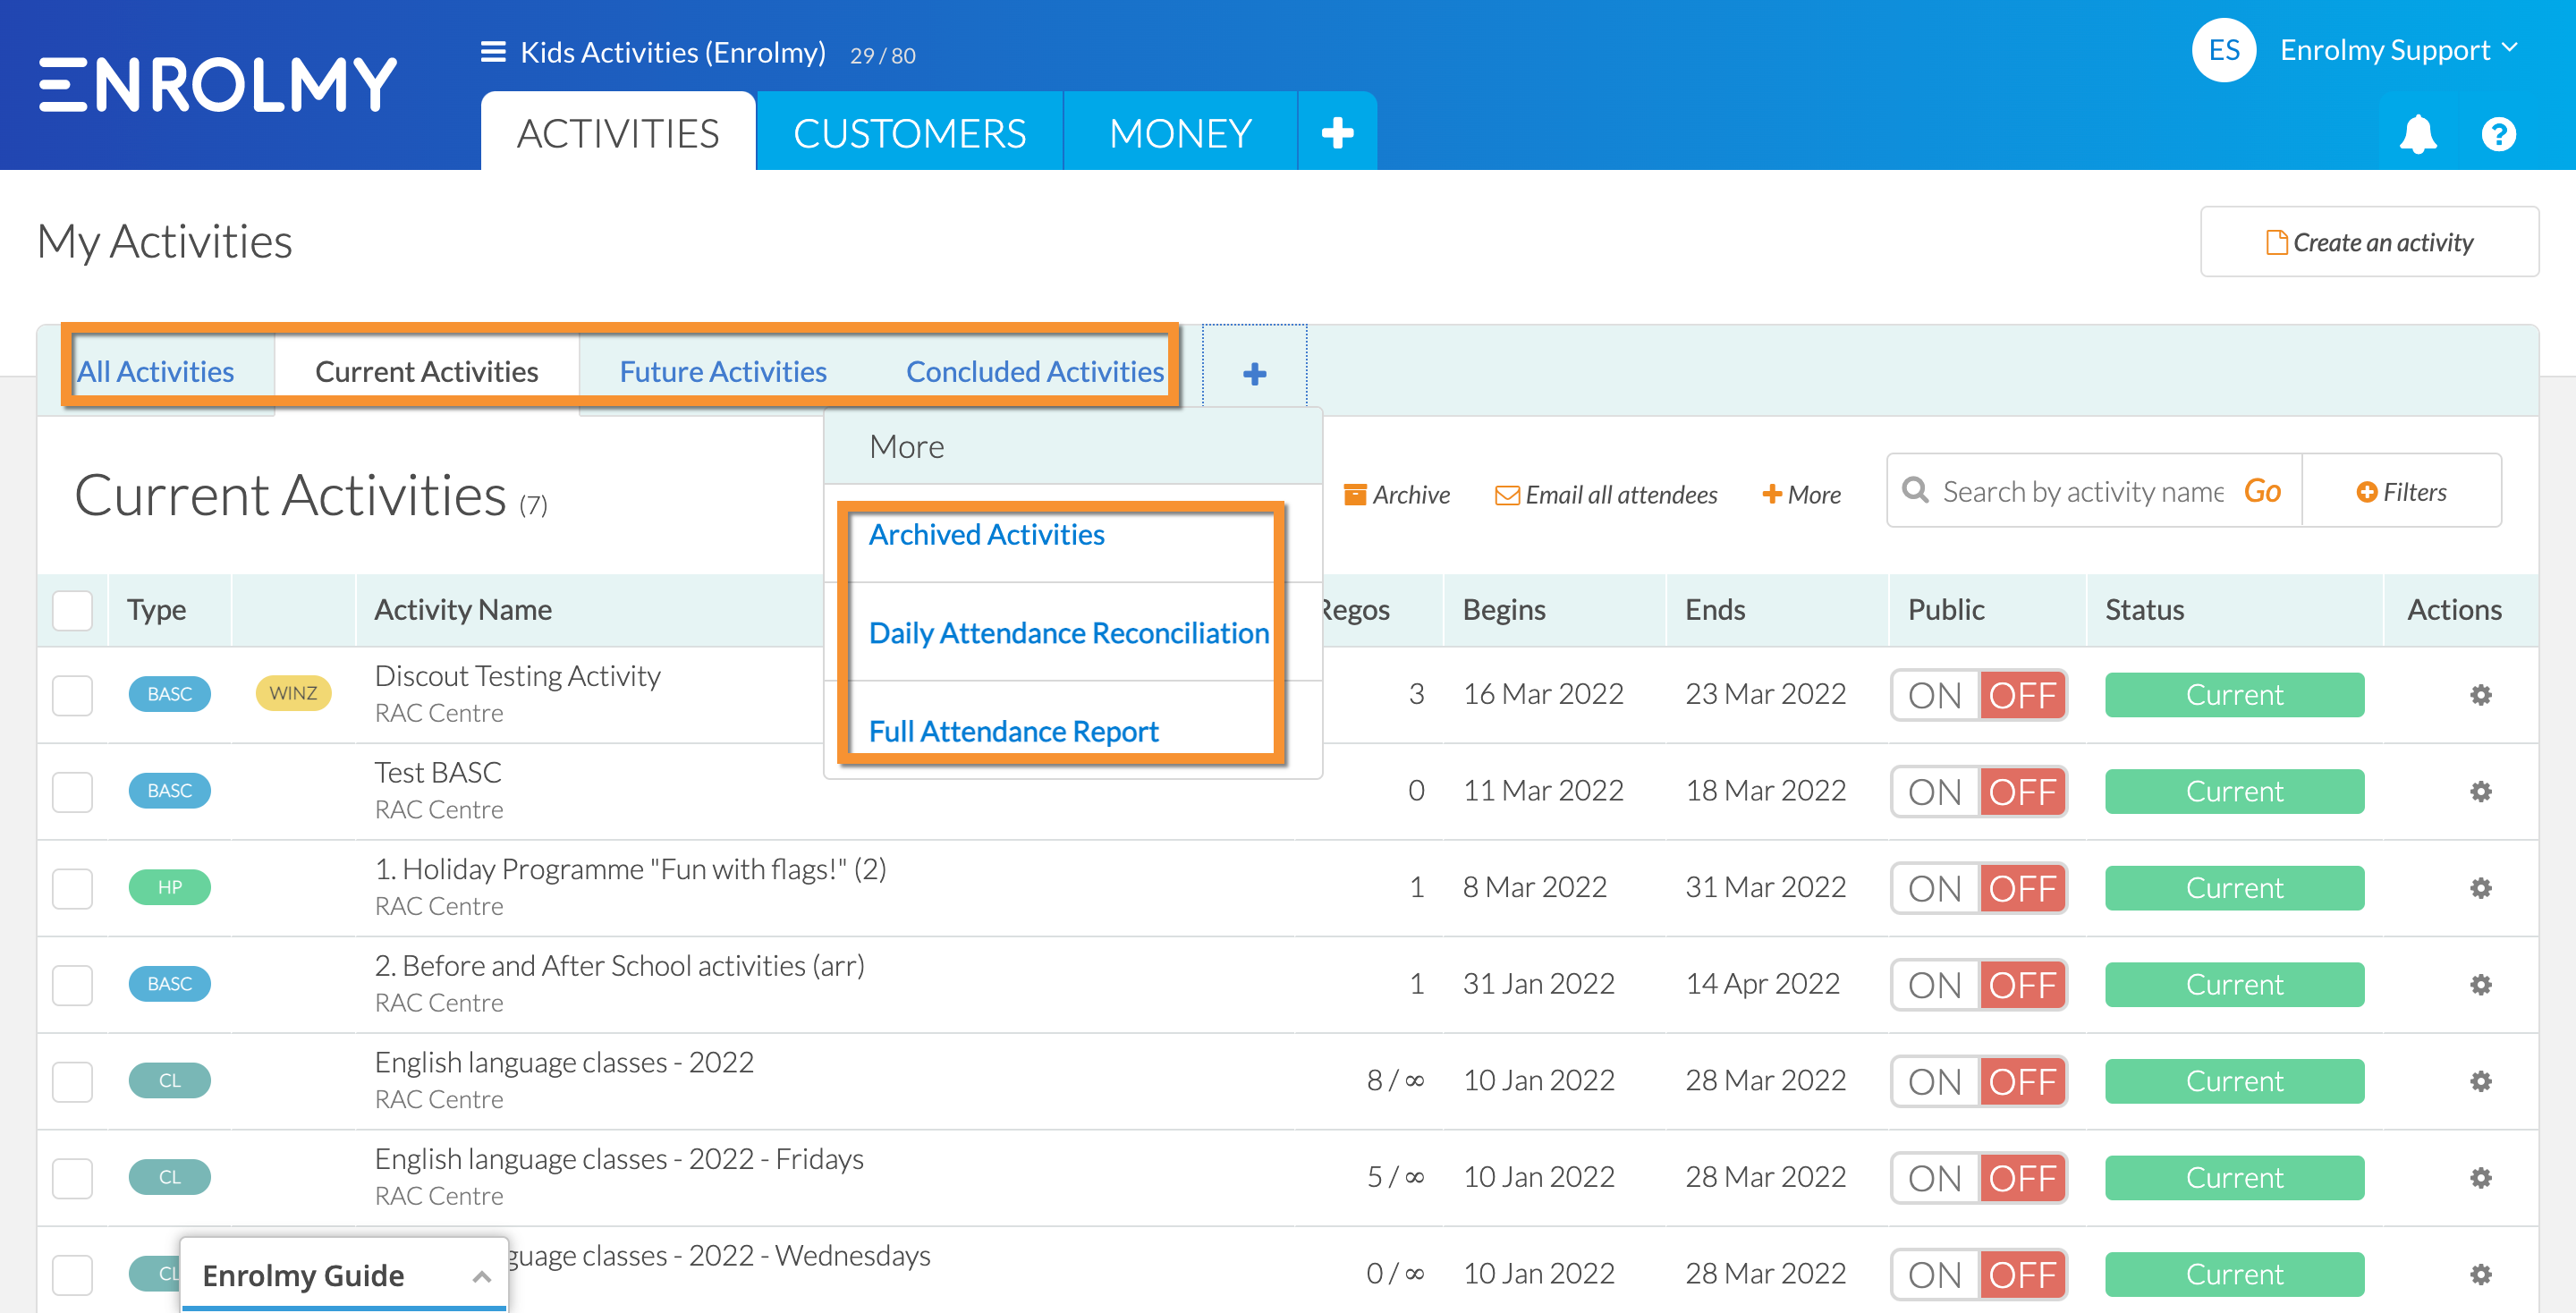Tick checkbox for Test BASC
The height and width of the screenshot is (1313, 2576).
pyautogui.click(x=72, y=792)
